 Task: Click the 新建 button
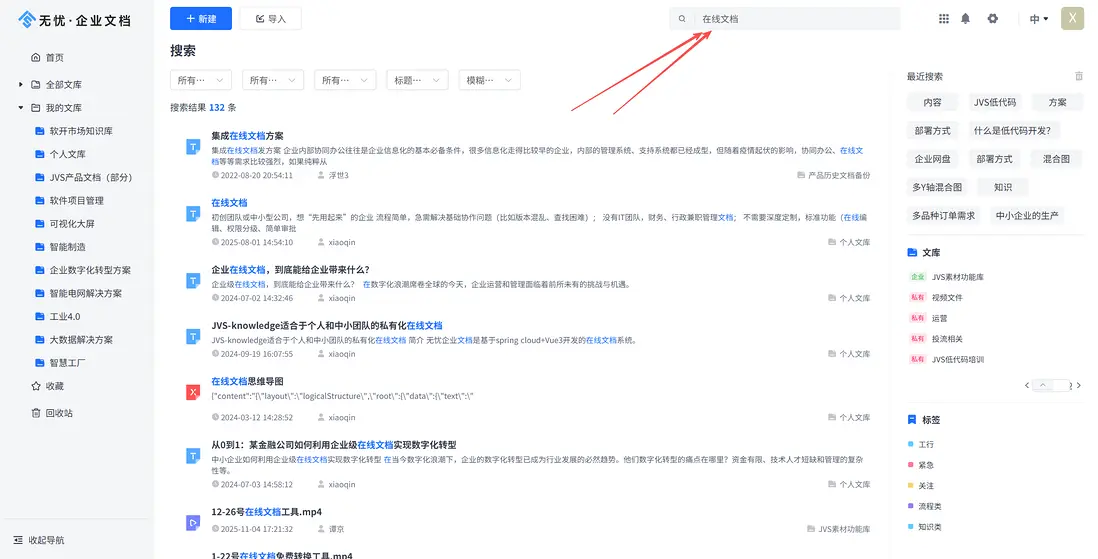click(200, 18)
